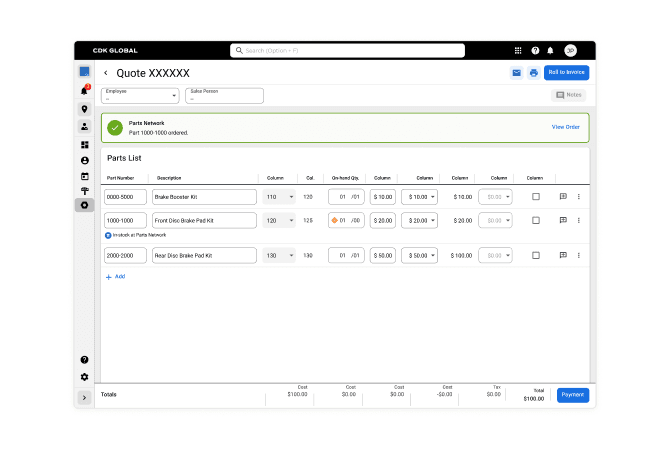Image resolution: width=670 pixels, height=450 pixels.
Task: Tick checkbox in Rear Disc Brake Pad Kit row
Action: [536, 256]
